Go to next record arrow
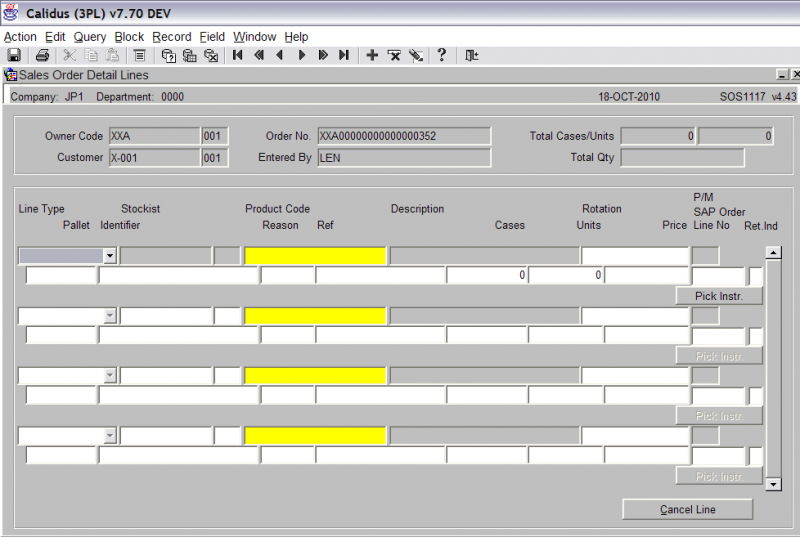 302,55
